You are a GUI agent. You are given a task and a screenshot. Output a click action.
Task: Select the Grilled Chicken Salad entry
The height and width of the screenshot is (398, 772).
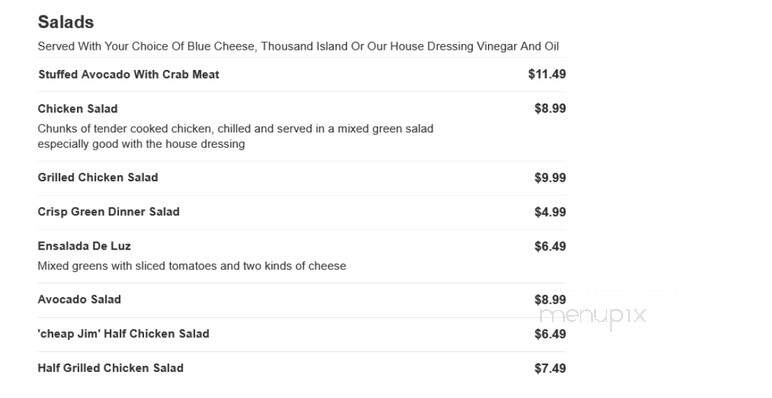click(97, 177)
